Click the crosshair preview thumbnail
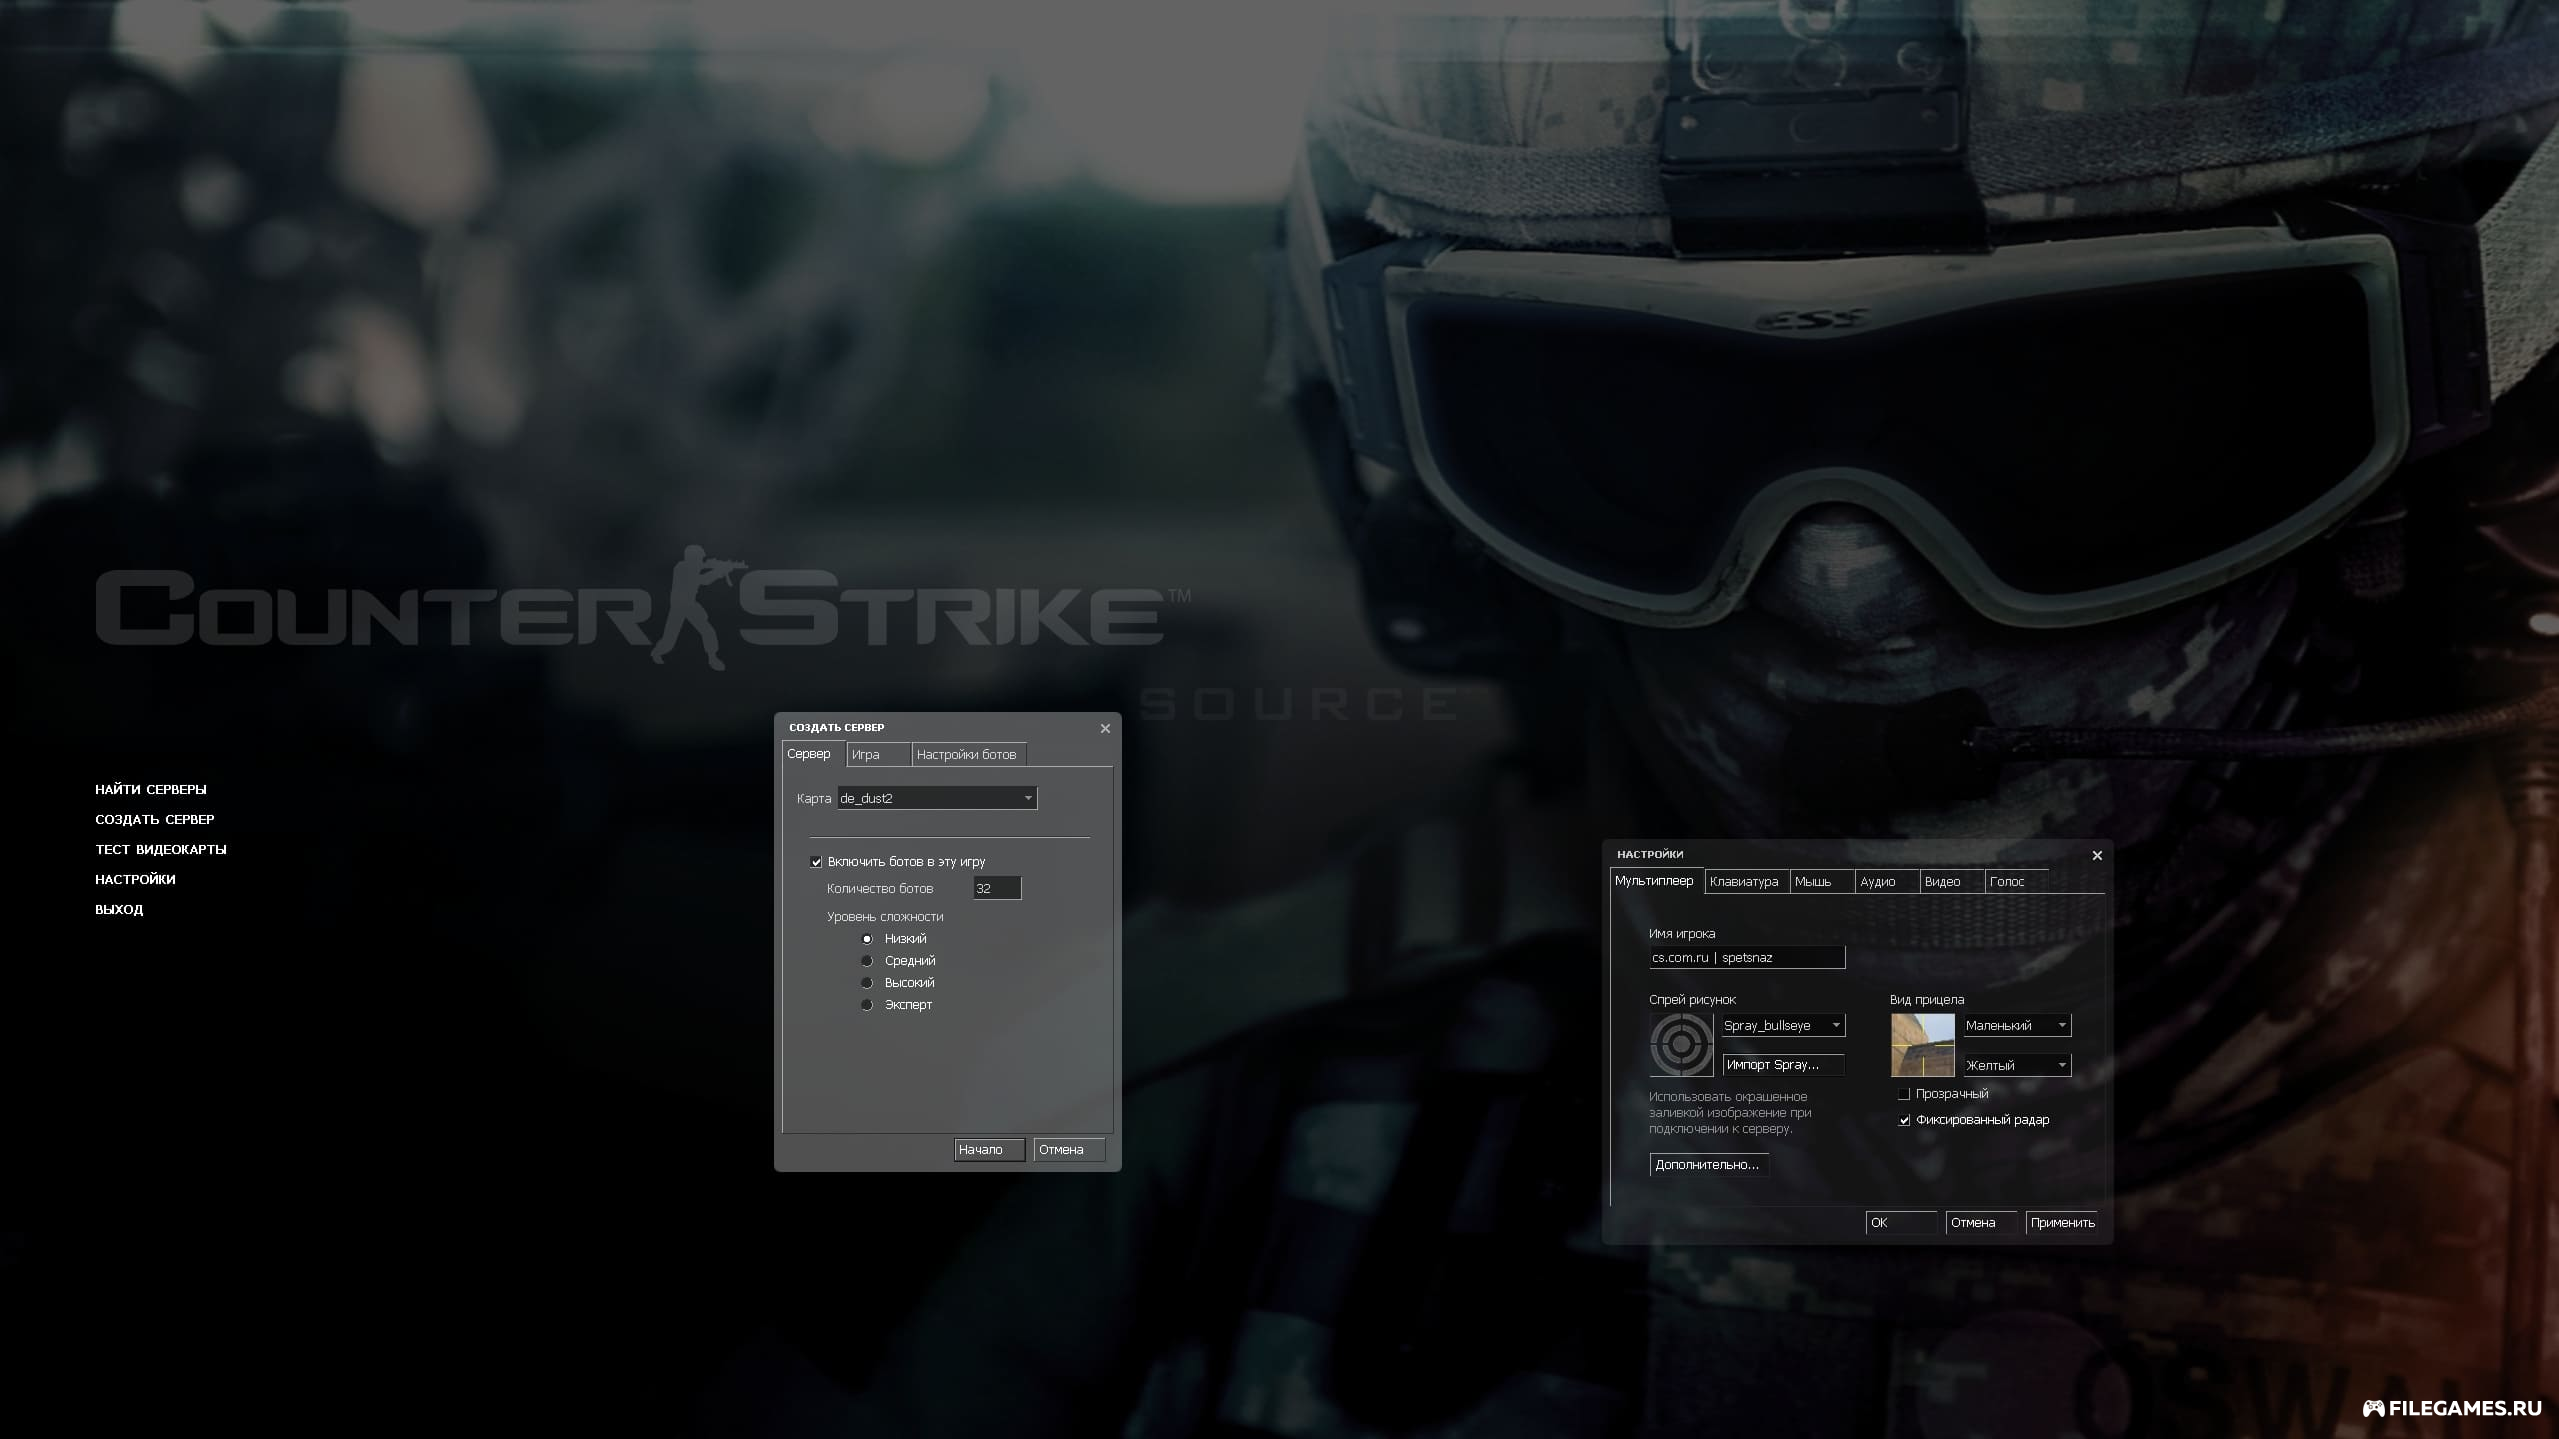The width and height of the screenshot is (2559, 1439). pos(1922,1044)
